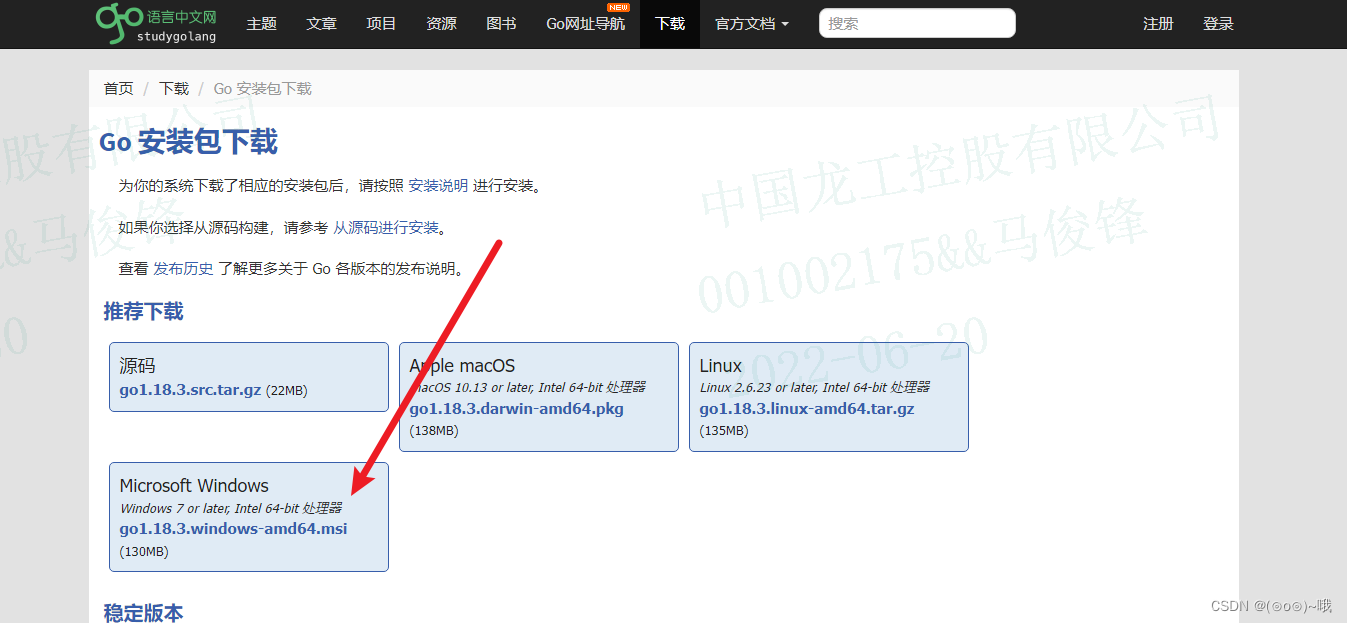Go to 首页 via breadcrumb
The image size is (1347, 623).
(x=117, y=88)
